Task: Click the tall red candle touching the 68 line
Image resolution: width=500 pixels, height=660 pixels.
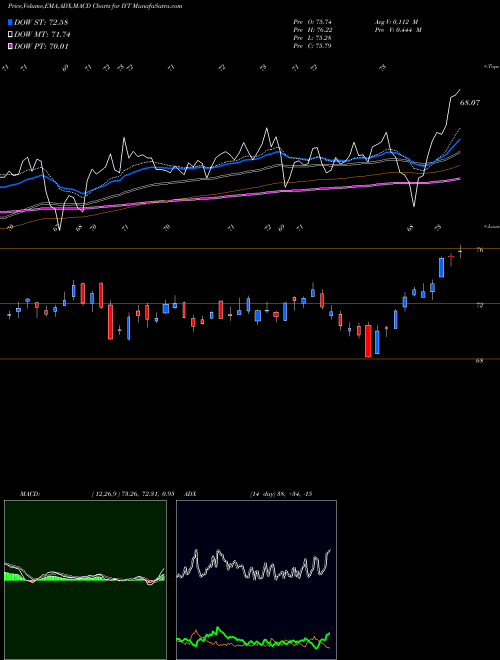Action: [368, 341]
